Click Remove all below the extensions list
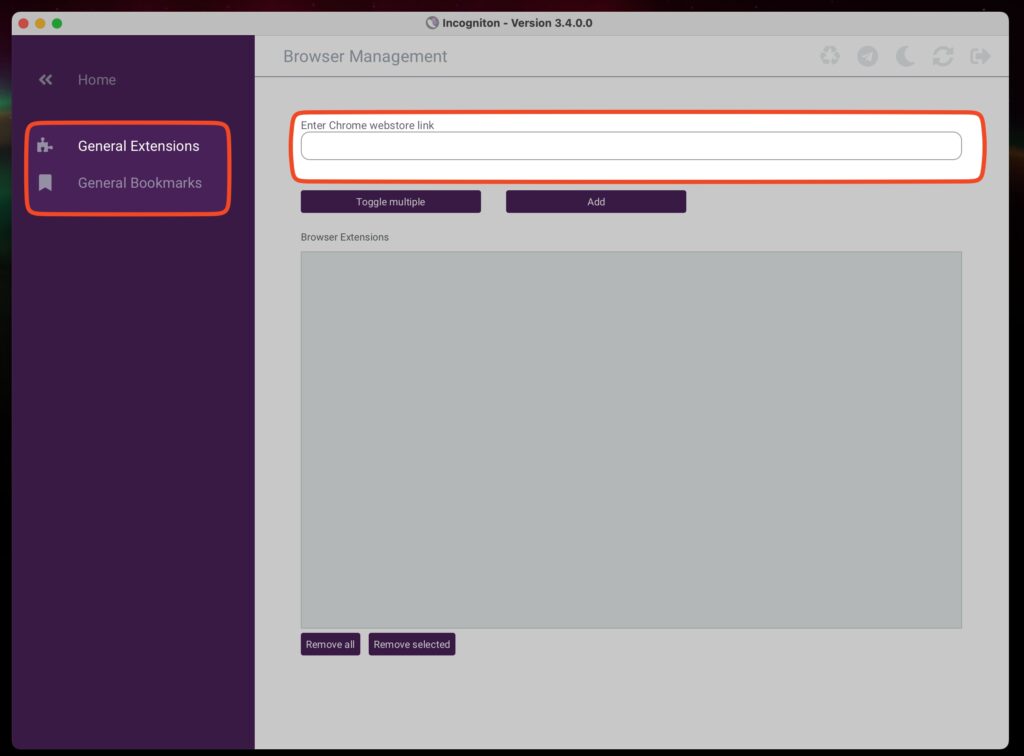 pos(329,644)
